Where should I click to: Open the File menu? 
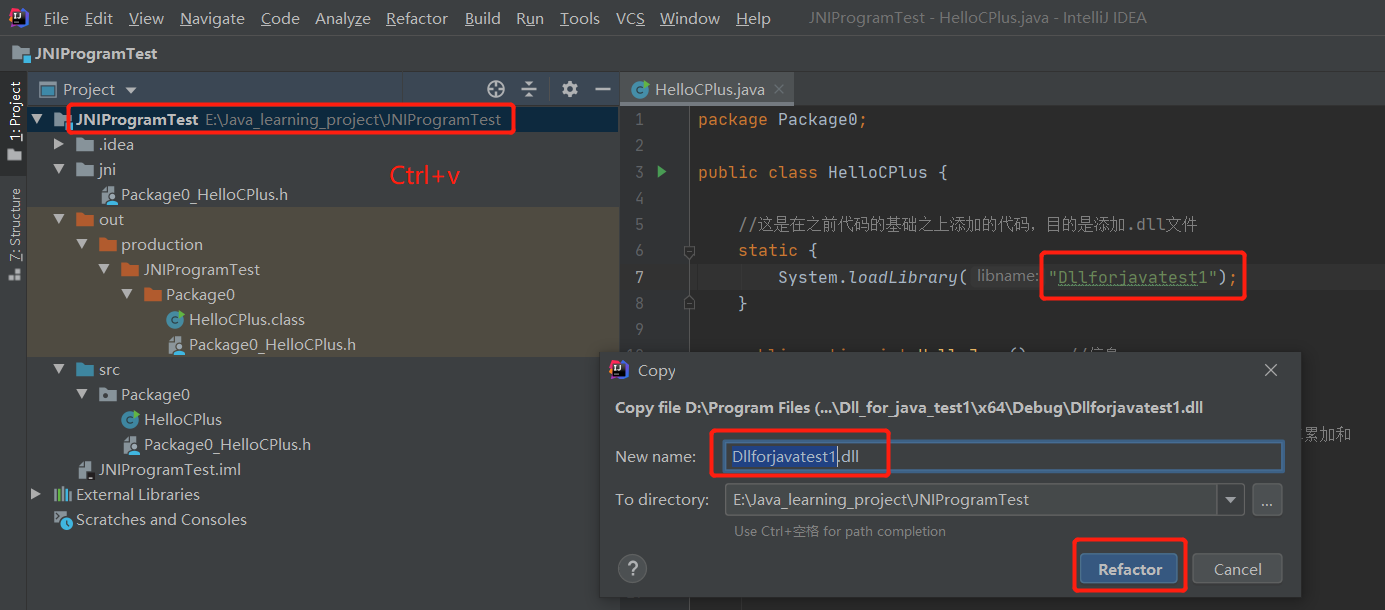point(56,18)
